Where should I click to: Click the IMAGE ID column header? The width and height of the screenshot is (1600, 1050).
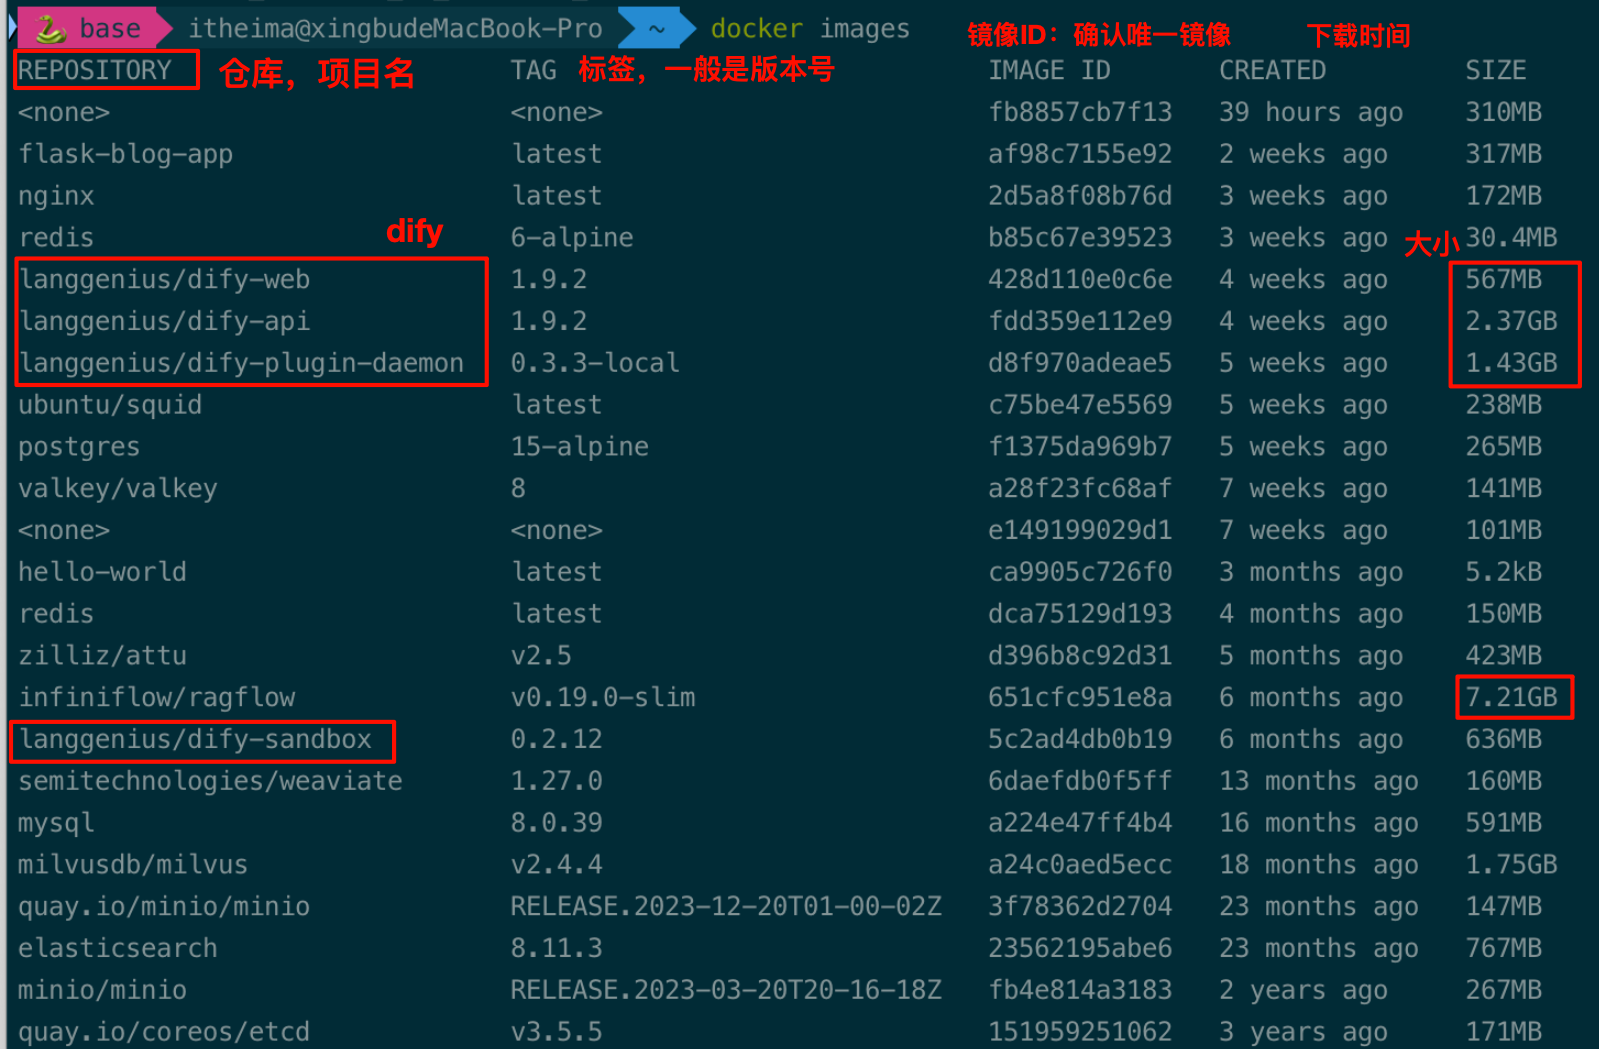coord(1049,70)
